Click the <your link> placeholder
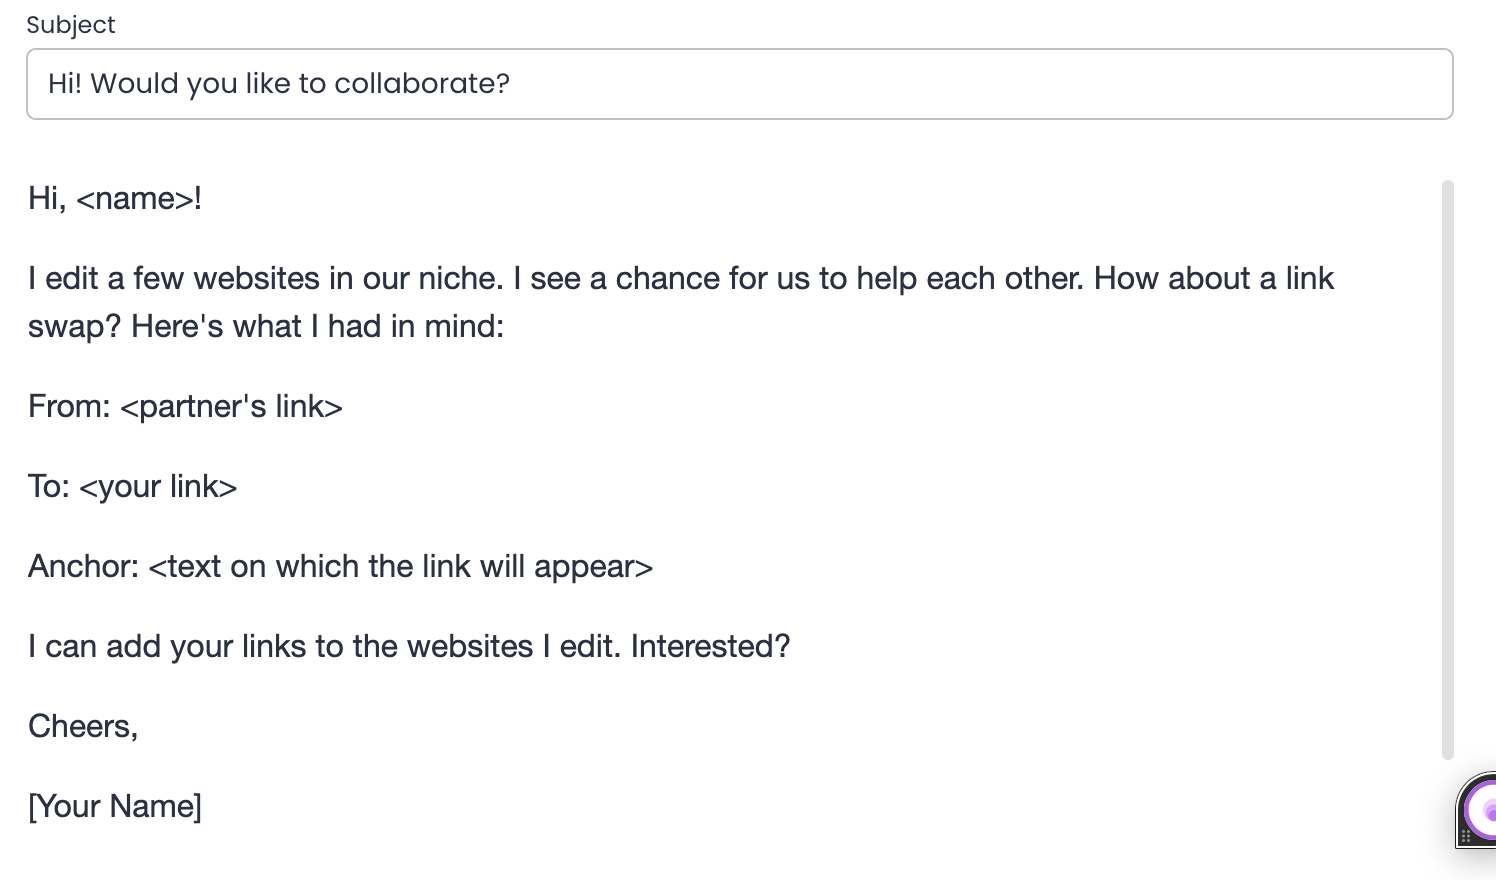1496x880 pixels. (158, 486)
